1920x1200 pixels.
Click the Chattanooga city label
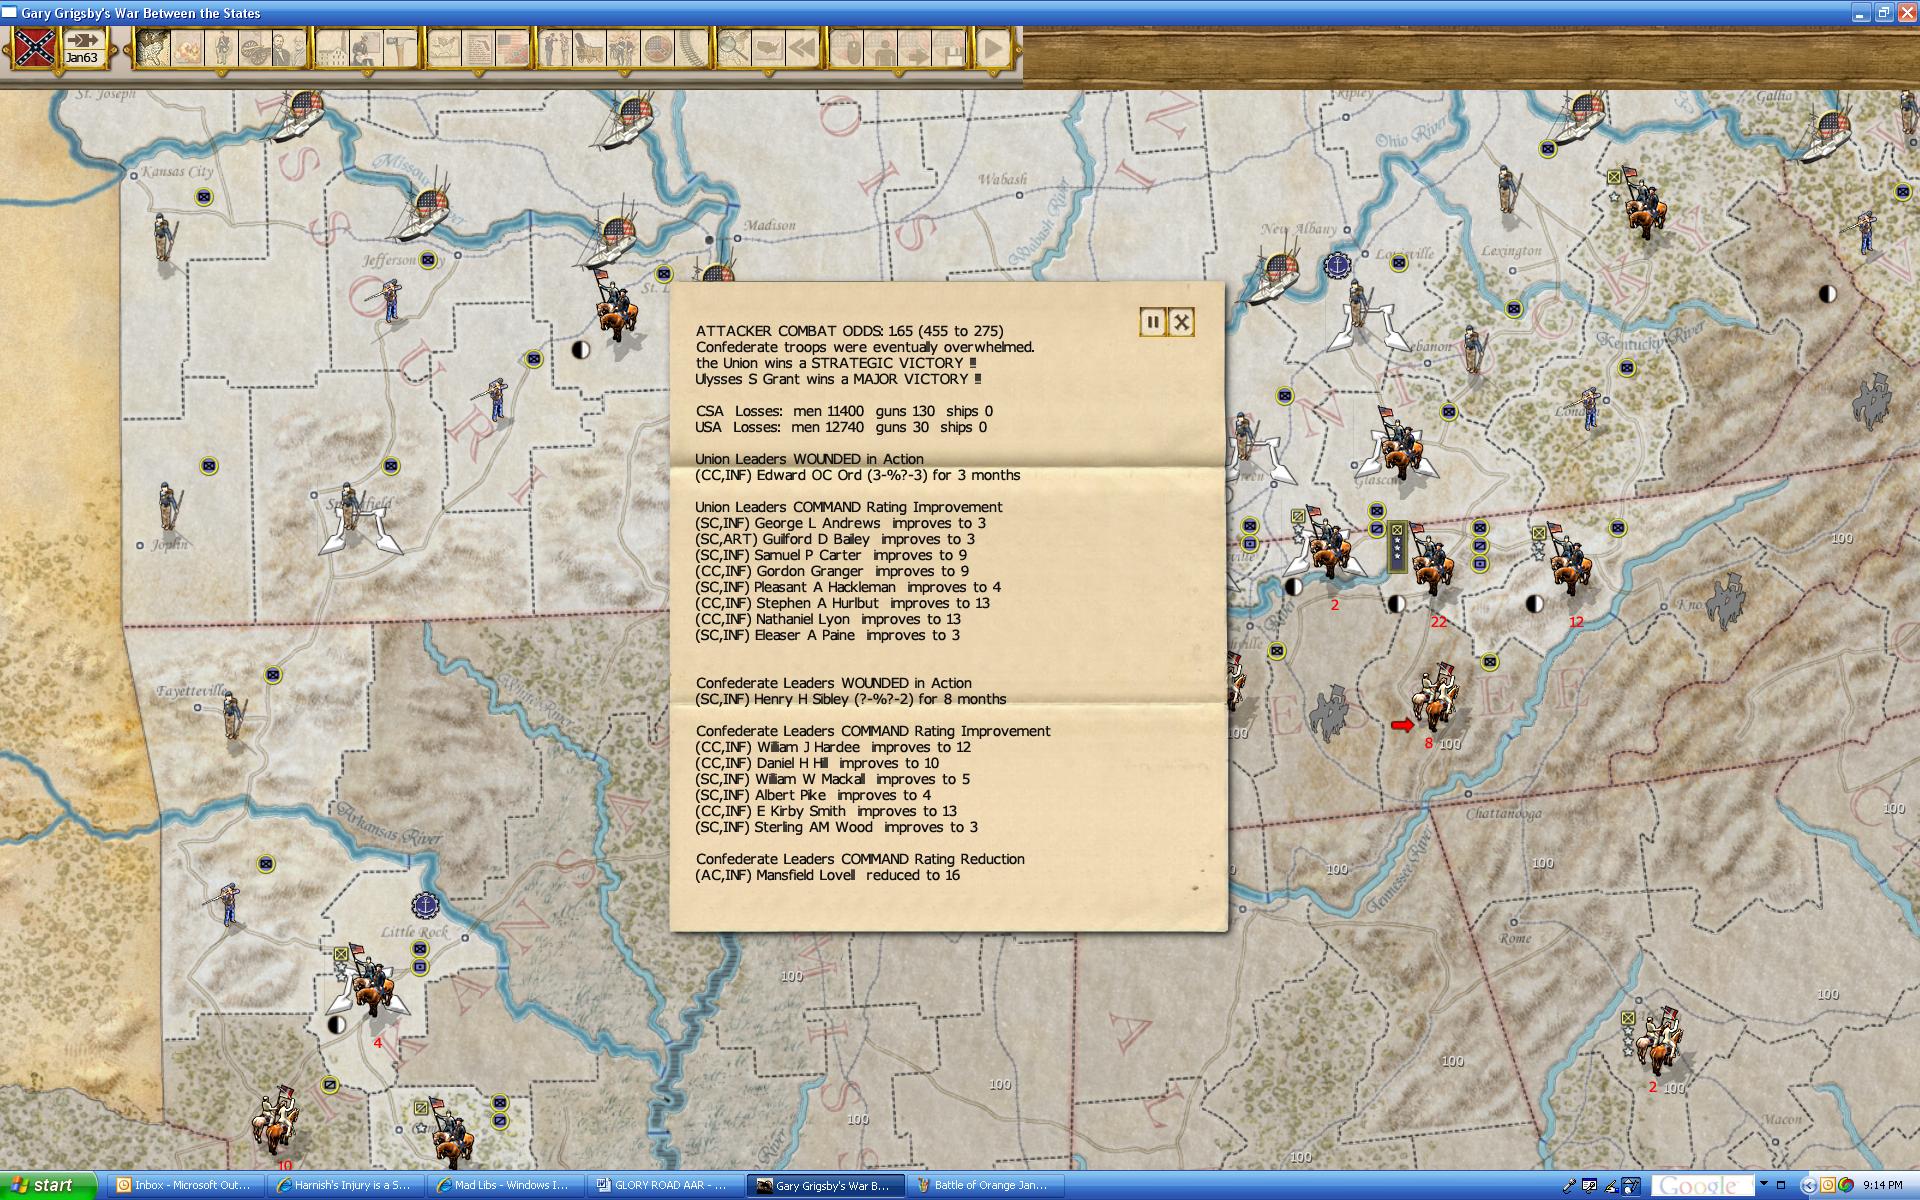point(1503,813)
